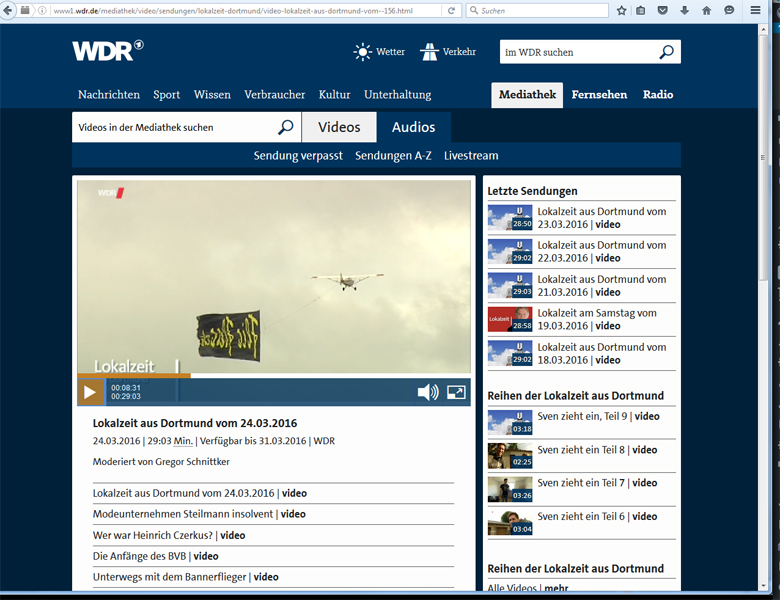780x600 pixels.
Task: Open Lokalzeit am Samstag vom 19.03.2016 thumbnail
Action: pos(510,319)
